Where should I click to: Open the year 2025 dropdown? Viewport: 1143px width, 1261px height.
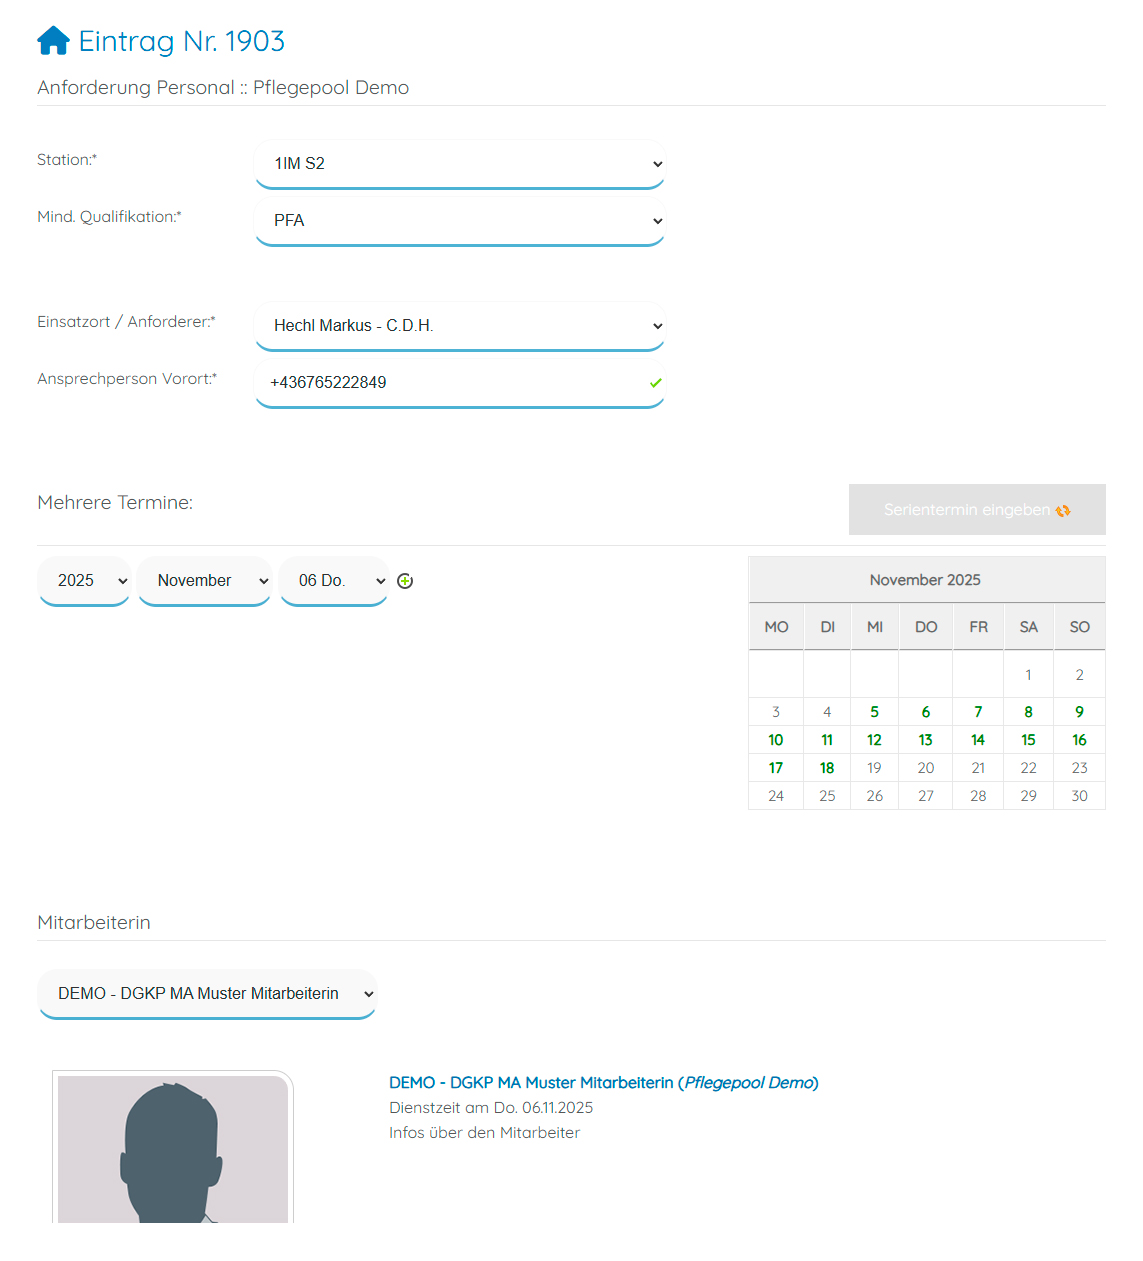(85, 581)
